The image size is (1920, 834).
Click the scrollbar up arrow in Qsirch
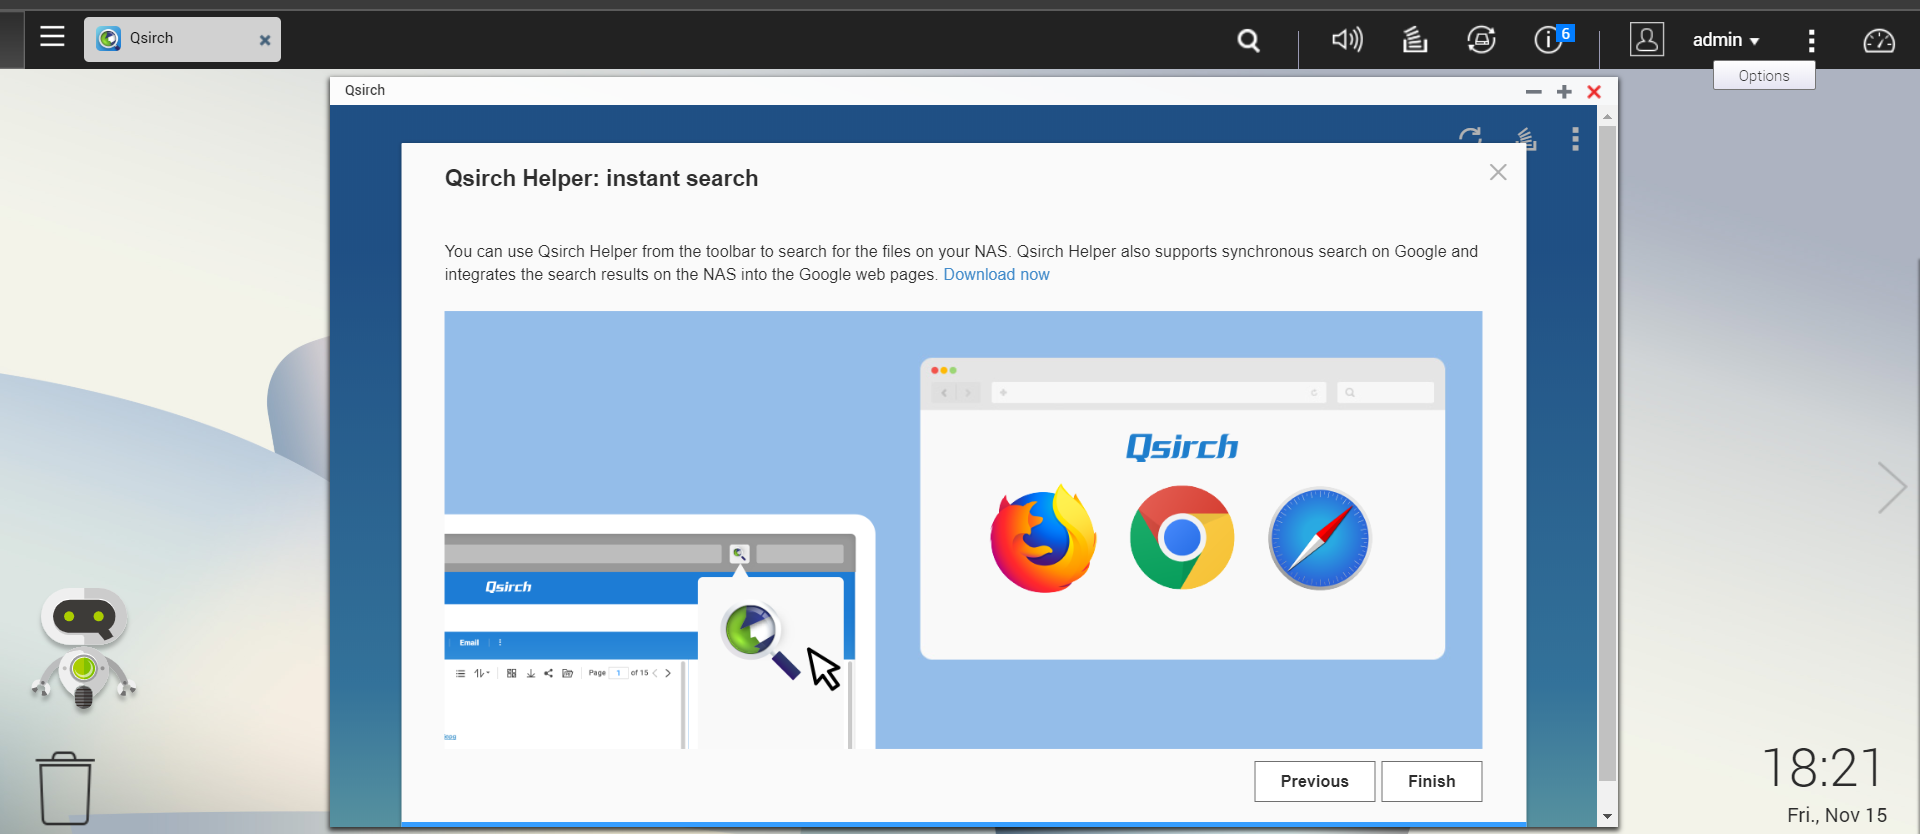(1607, 116)
